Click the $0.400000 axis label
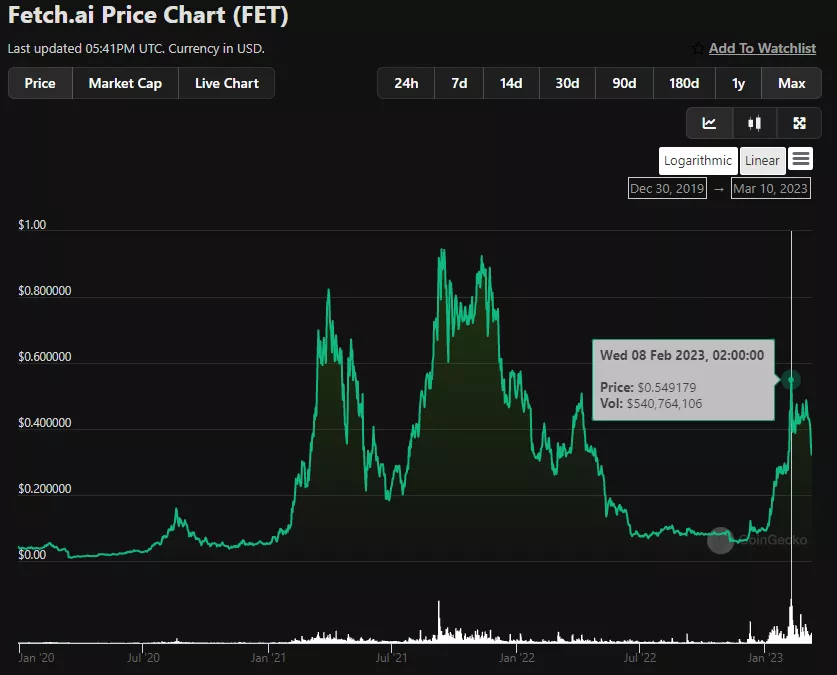The image size is (837, 675). 45,423
